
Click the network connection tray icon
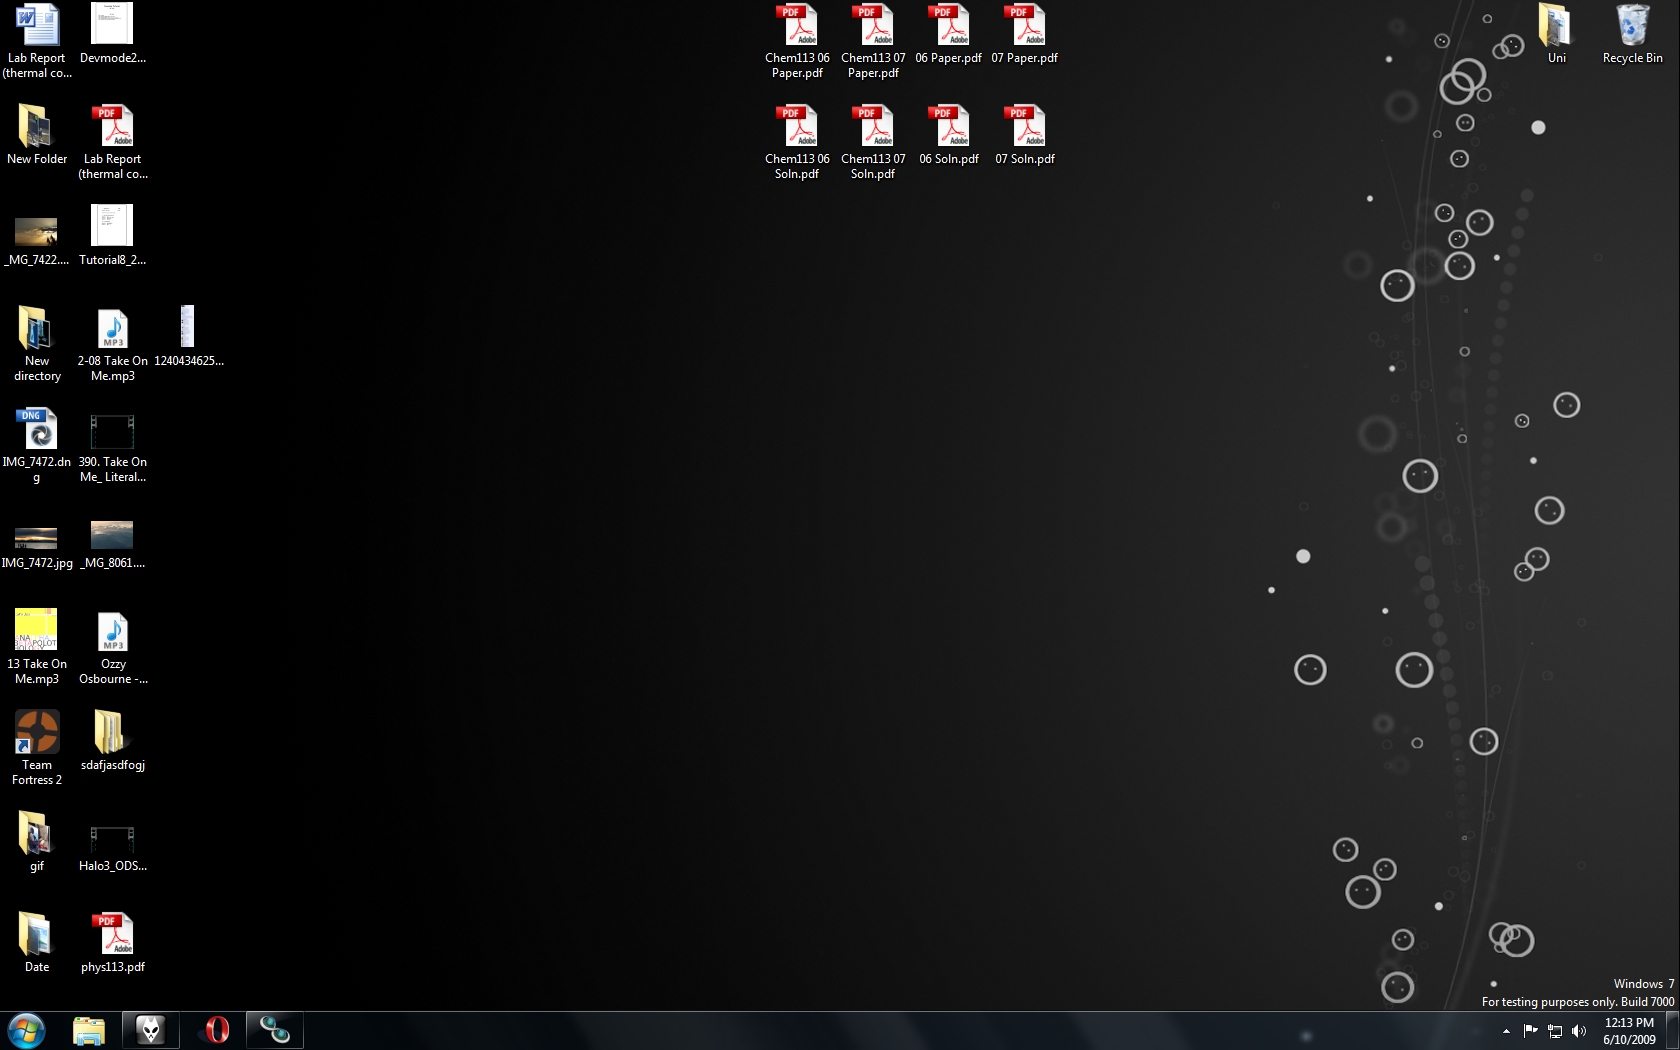tap(1555, 1031)
